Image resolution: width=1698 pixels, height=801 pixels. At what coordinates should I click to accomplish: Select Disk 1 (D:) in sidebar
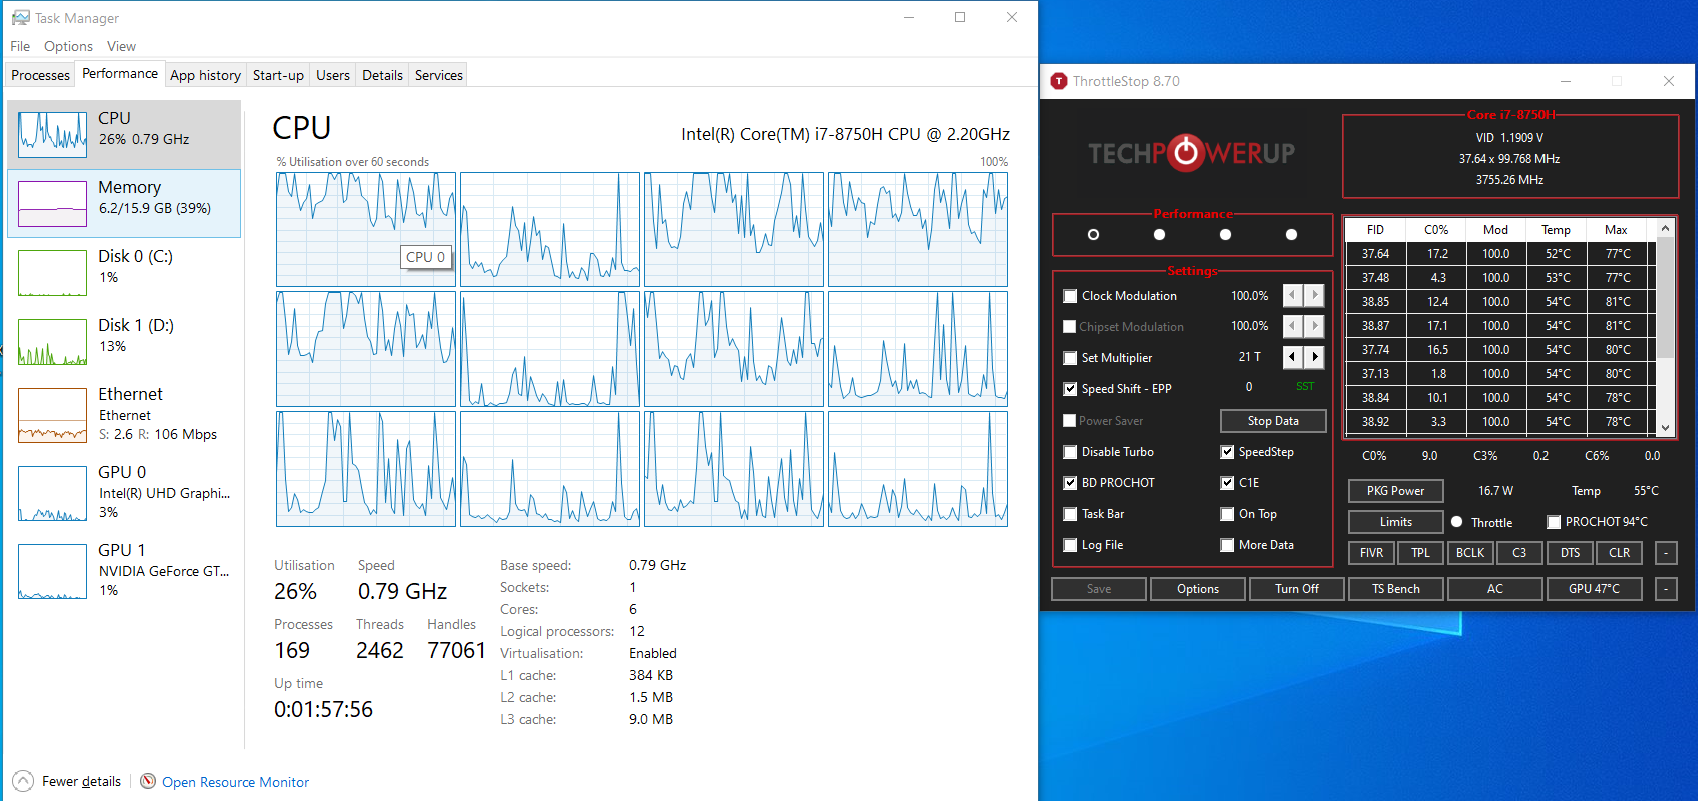click(x=124, y=341)
